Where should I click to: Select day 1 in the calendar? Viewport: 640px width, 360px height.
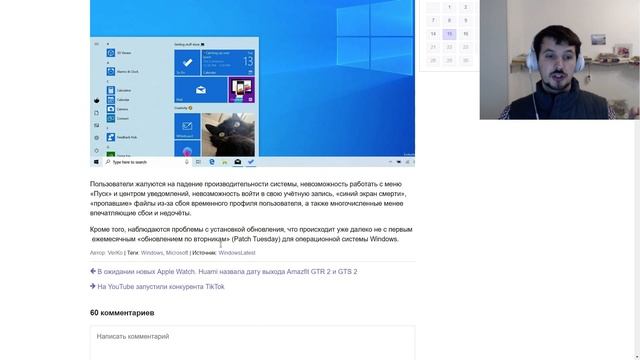coord(449,7)
